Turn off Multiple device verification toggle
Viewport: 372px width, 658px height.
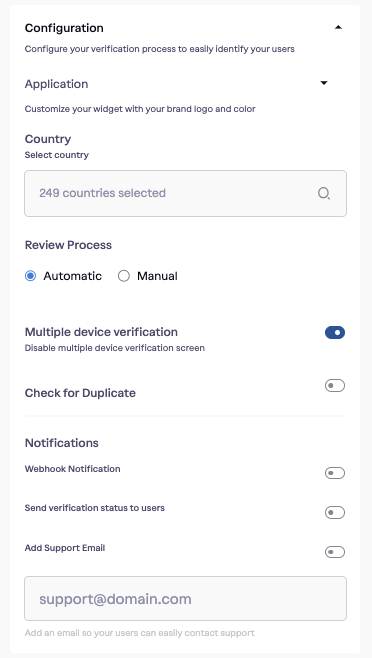coord(335,332)
